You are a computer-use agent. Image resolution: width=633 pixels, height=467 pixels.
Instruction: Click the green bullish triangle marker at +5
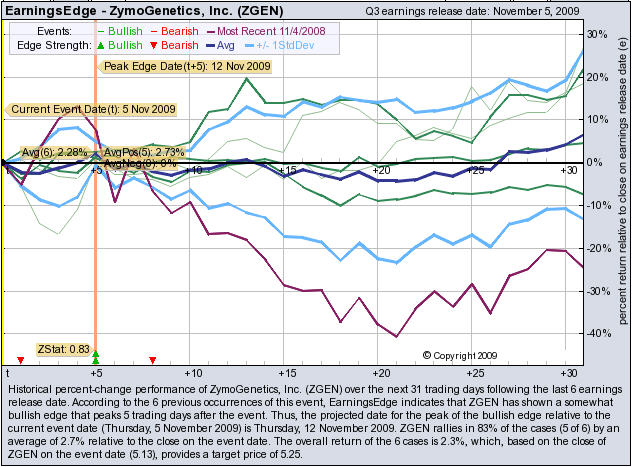95,356
